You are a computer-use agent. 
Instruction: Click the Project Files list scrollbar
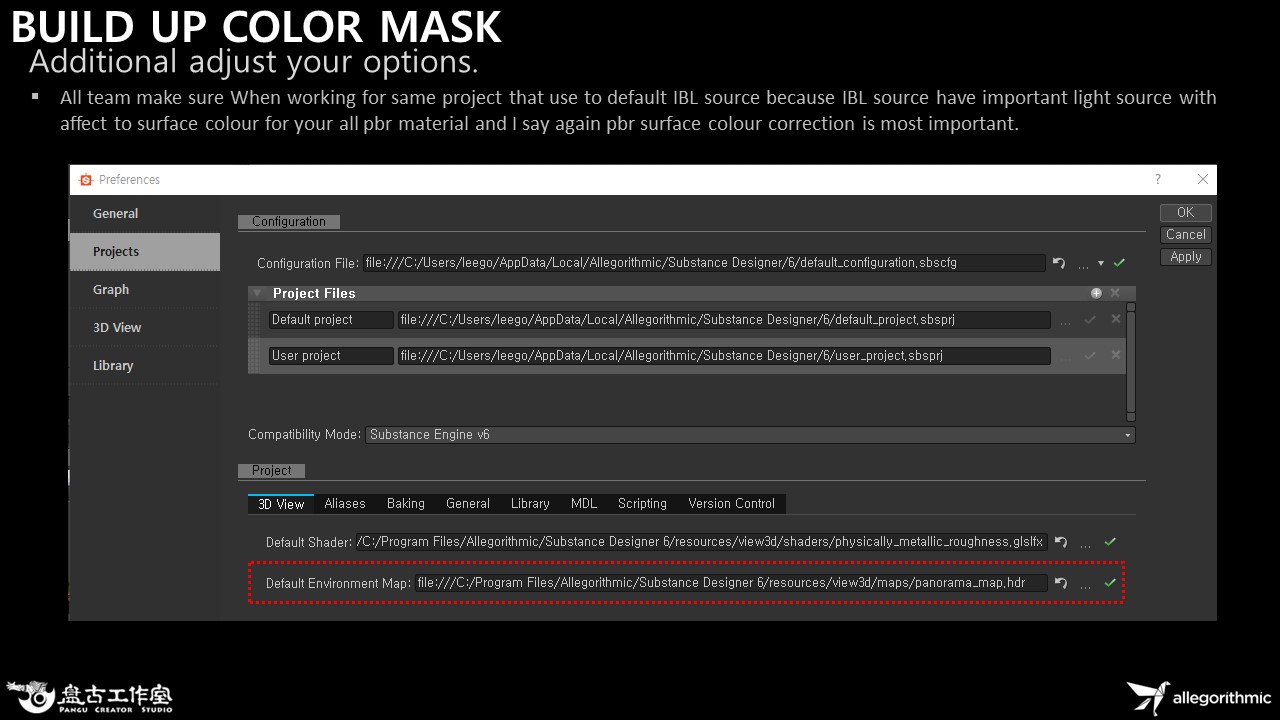click(1131, 362)
